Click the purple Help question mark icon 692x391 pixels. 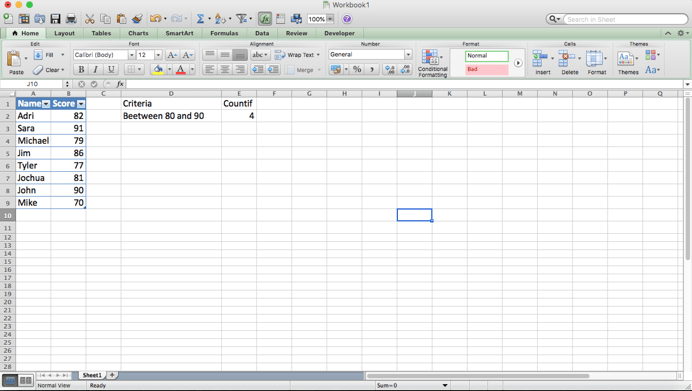point(347,19)
